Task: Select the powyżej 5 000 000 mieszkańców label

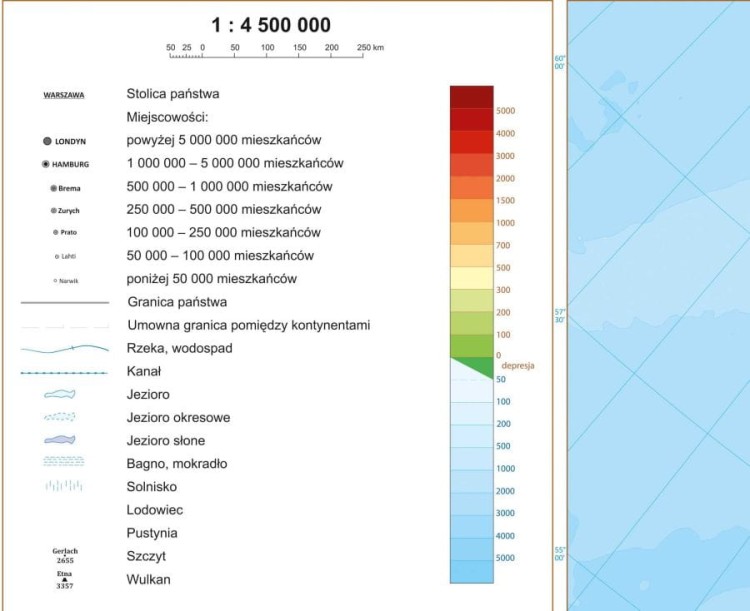Action: pyautogui.click(x=224, y=140)
